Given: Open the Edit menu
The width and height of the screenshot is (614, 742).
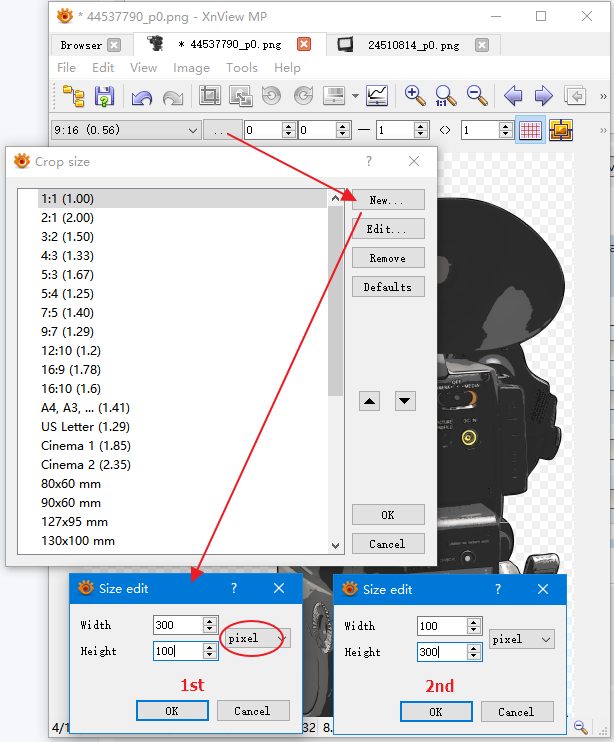Looking at the screenshot, I should [103, 68].
